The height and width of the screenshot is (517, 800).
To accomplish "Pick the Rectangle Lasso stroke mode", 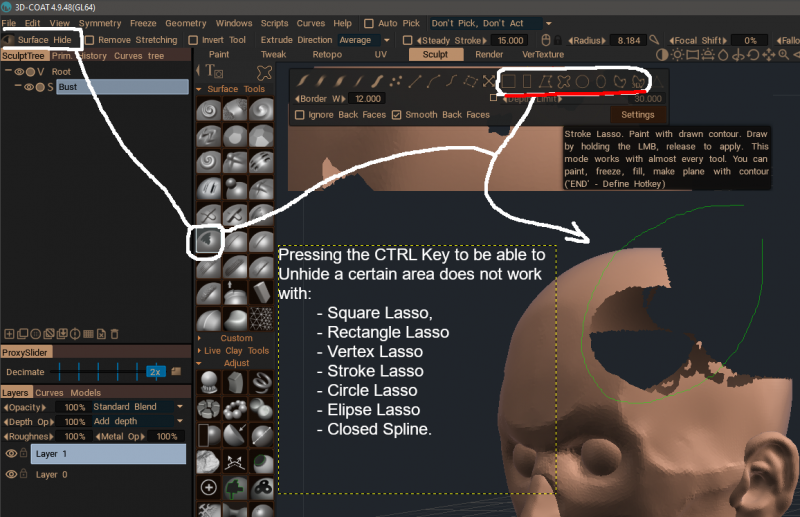I will point(527,80).
